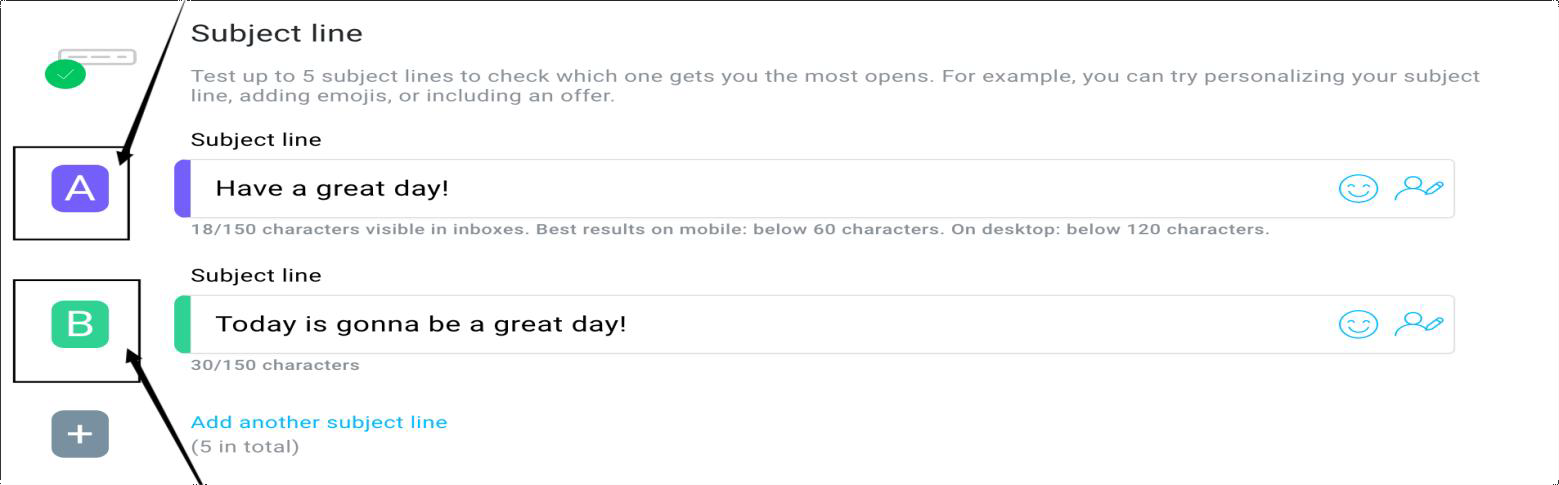Click the gray plus icon
The height and width of the screenshot is (485, 1559).
click(80, 434)
